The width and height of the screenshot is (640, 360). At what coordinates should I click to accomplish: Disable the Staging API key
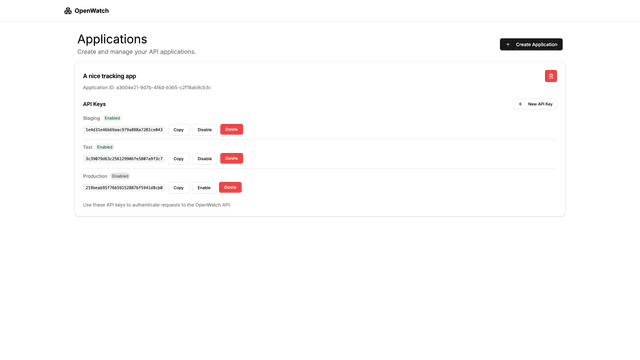pos(204,130)
